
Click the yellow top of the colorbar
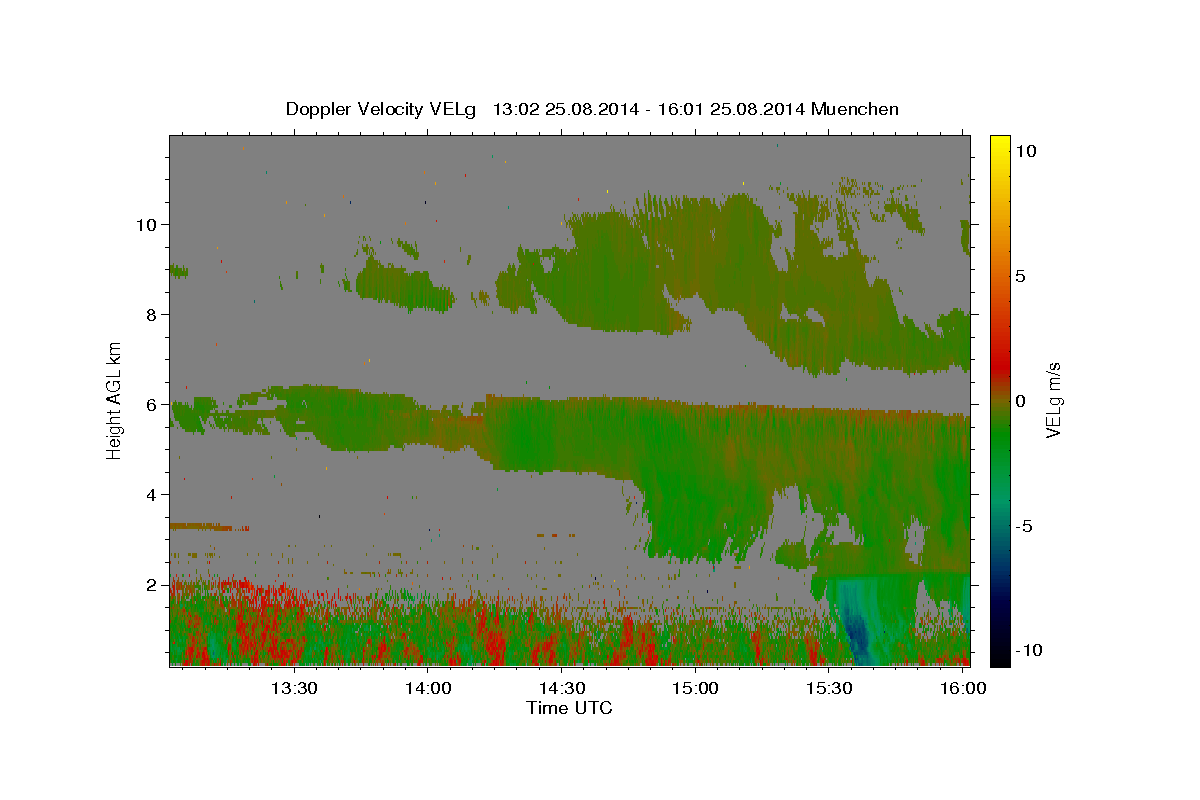(x=999, y=145)
